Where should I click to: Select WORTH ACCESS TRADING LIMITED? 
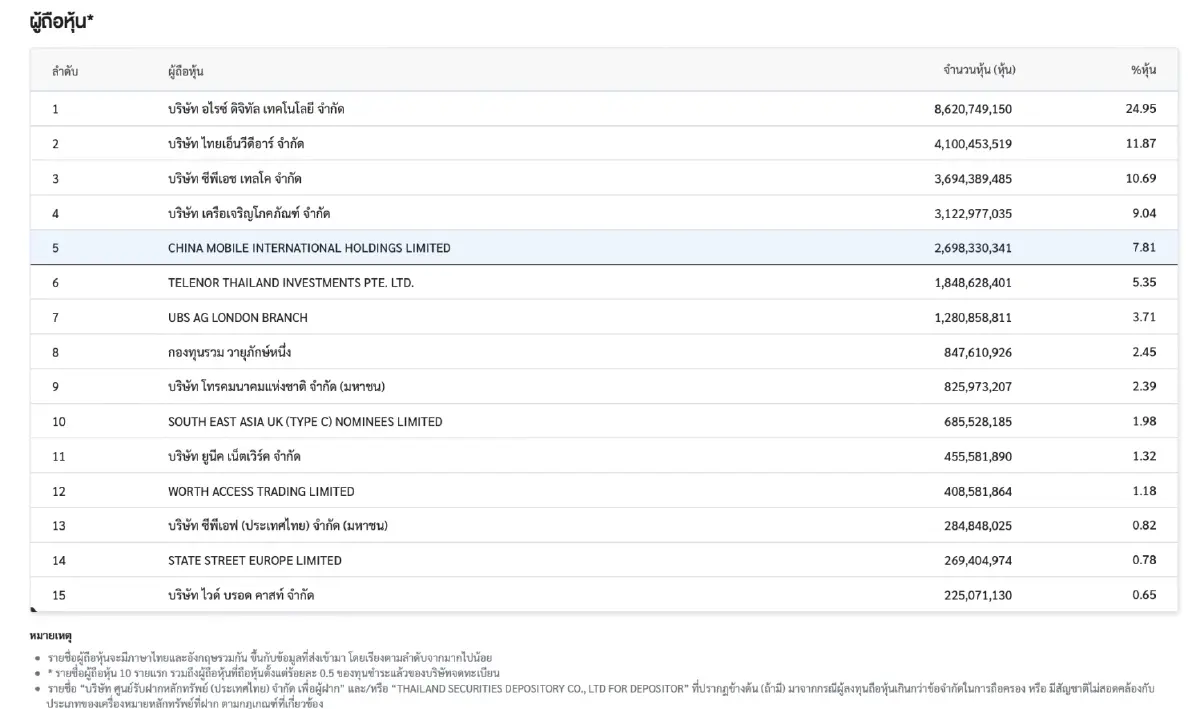point(261,492)
